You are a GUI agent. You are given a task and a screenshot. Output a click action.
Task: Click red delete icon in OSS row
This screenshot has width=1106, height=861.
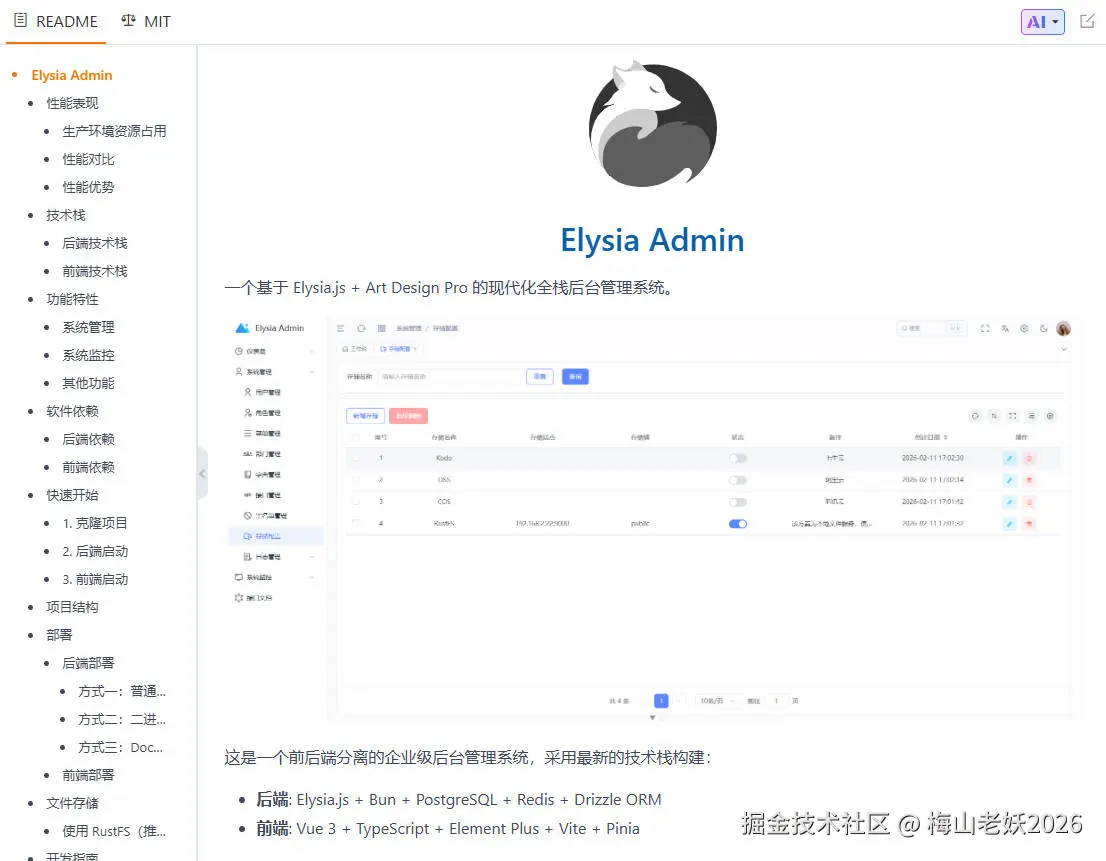(1028, 480)
